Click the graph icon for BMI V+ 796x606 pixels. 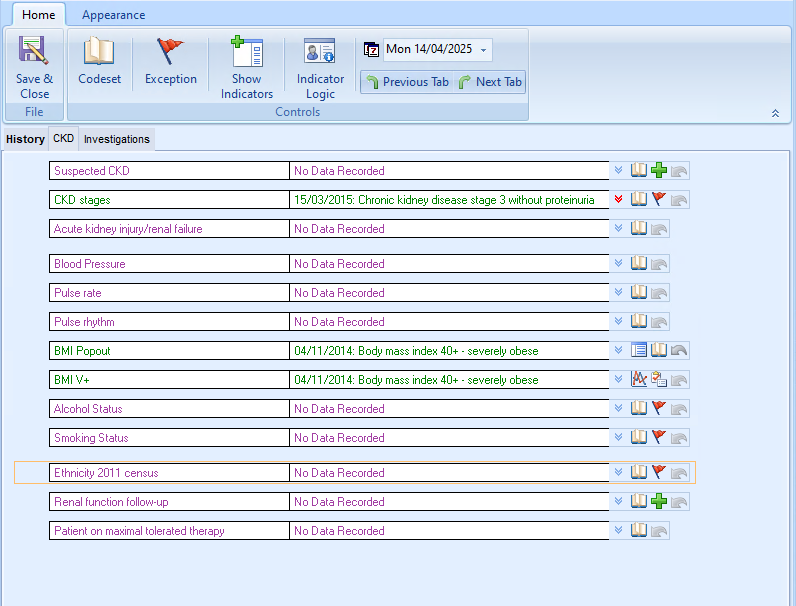[639, 379]
